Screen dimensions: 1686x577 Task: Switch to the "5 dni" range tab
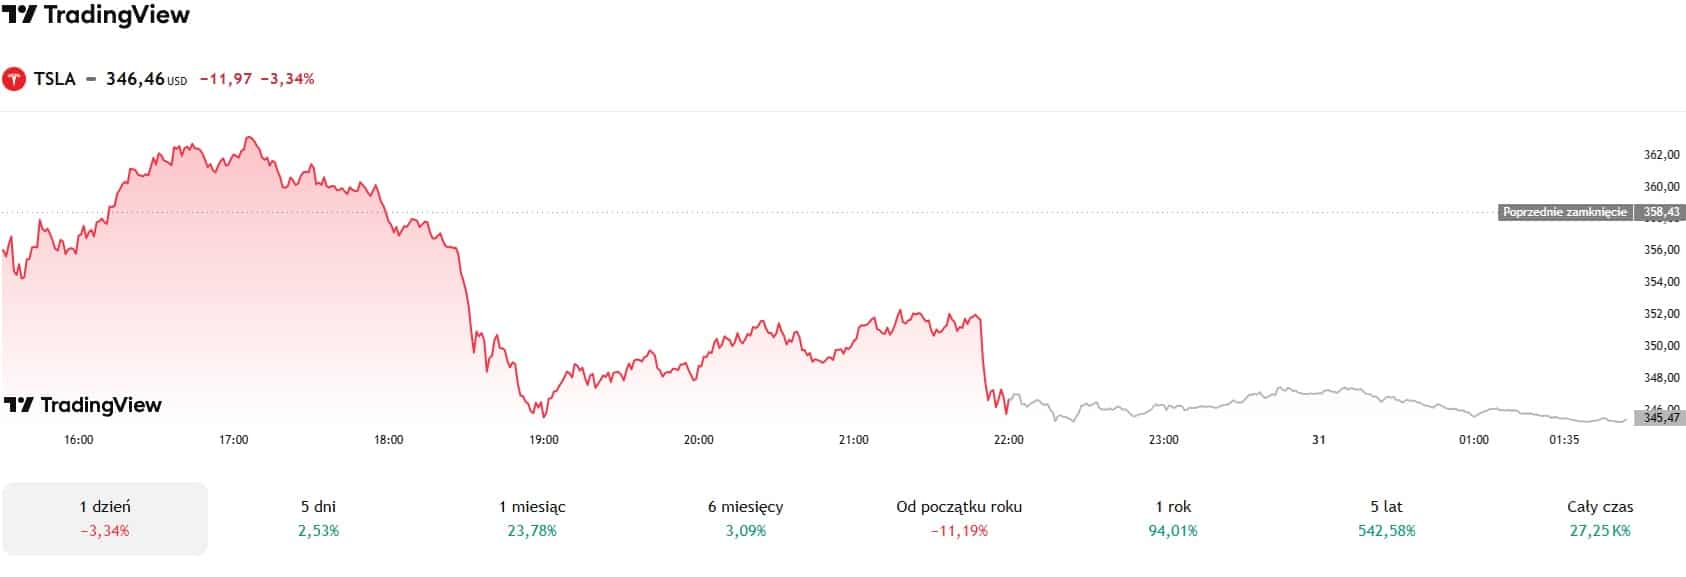point(318,518)
